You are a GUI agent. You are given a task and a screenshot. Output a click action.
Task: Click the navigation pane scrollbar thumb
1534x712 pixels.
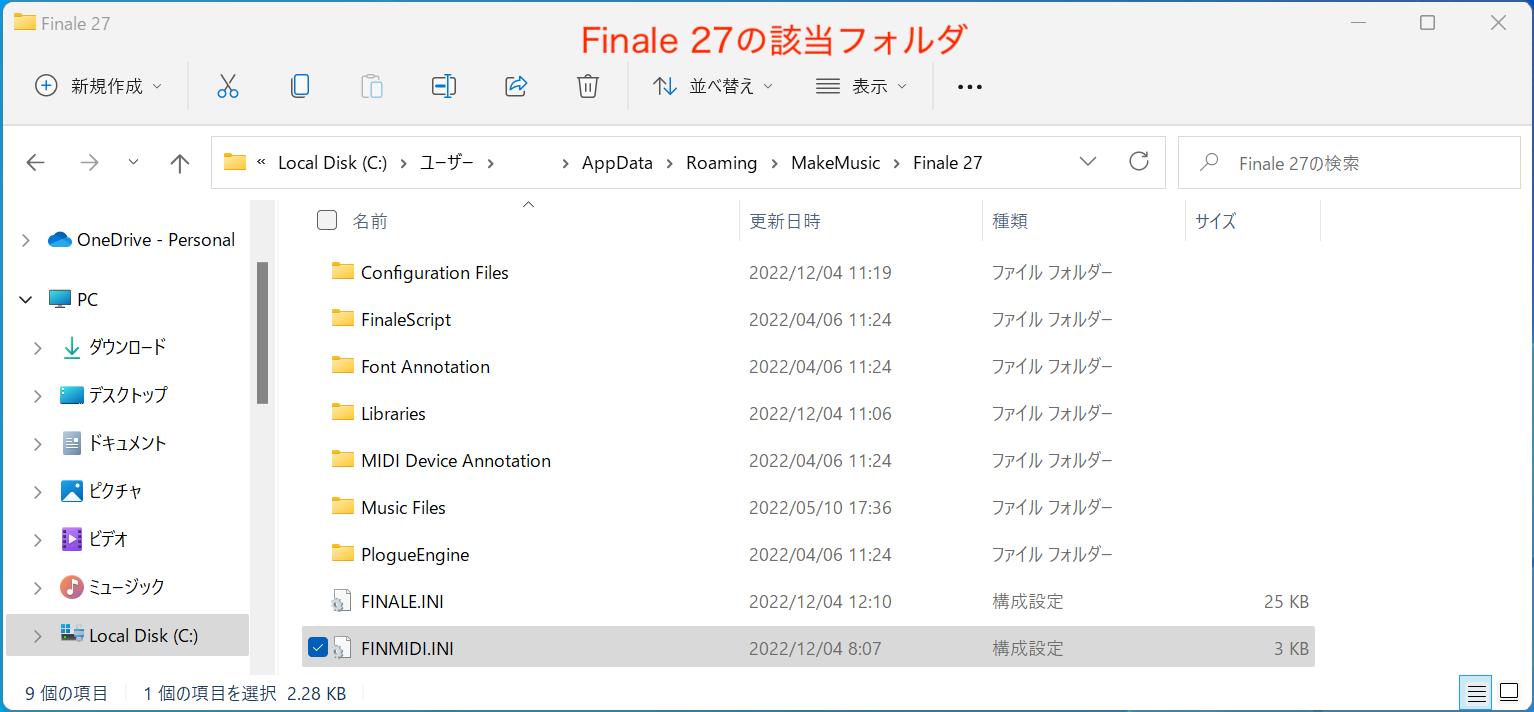click(x=262, y=332)
